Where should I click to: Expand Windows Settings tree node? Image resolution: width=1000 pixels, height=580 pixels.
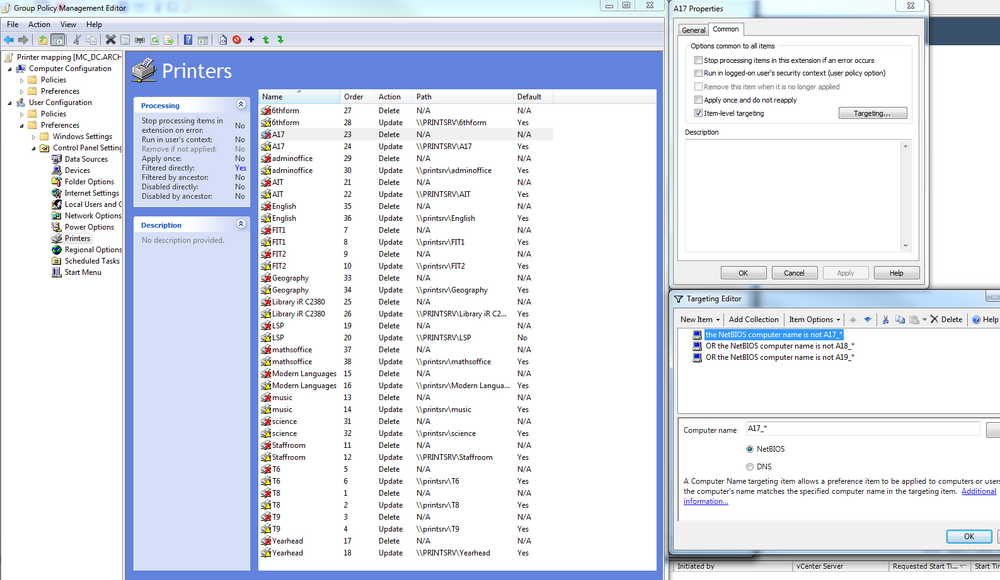[x=34, y=137]
